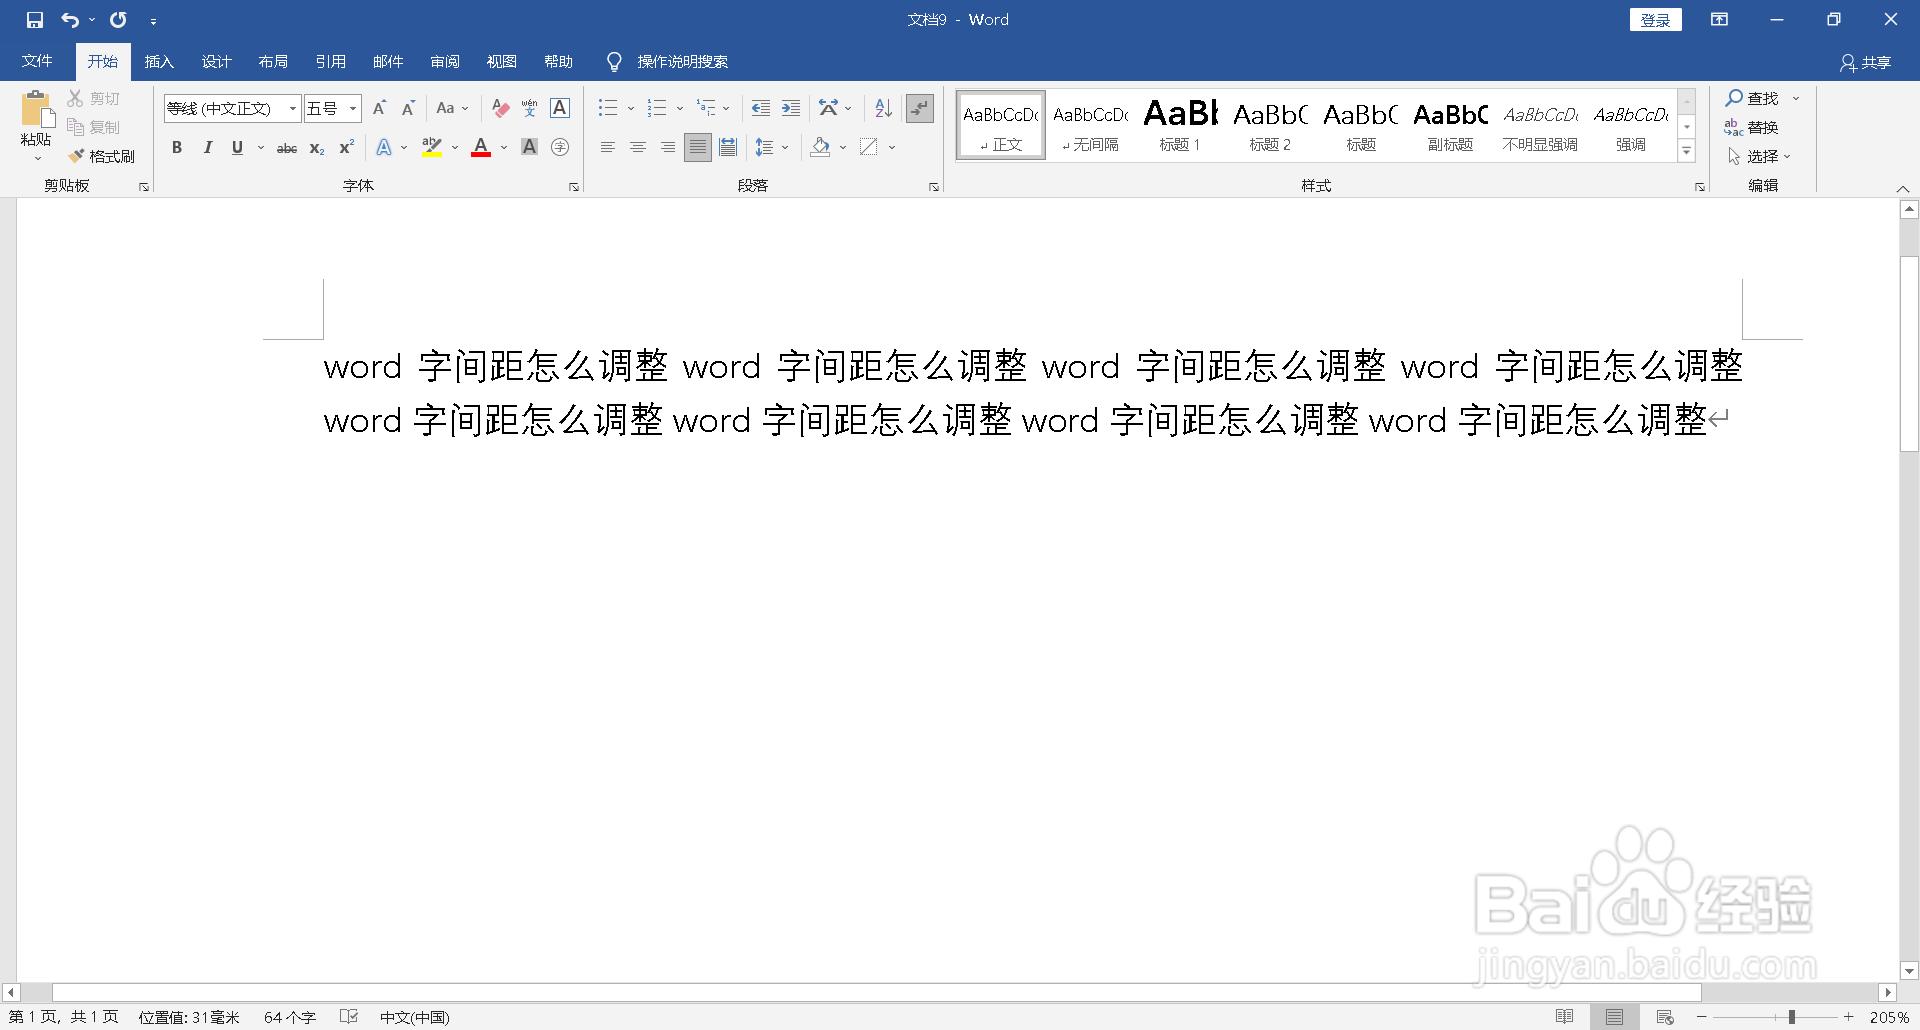Adjust the zoom slider handle

1792,1017
